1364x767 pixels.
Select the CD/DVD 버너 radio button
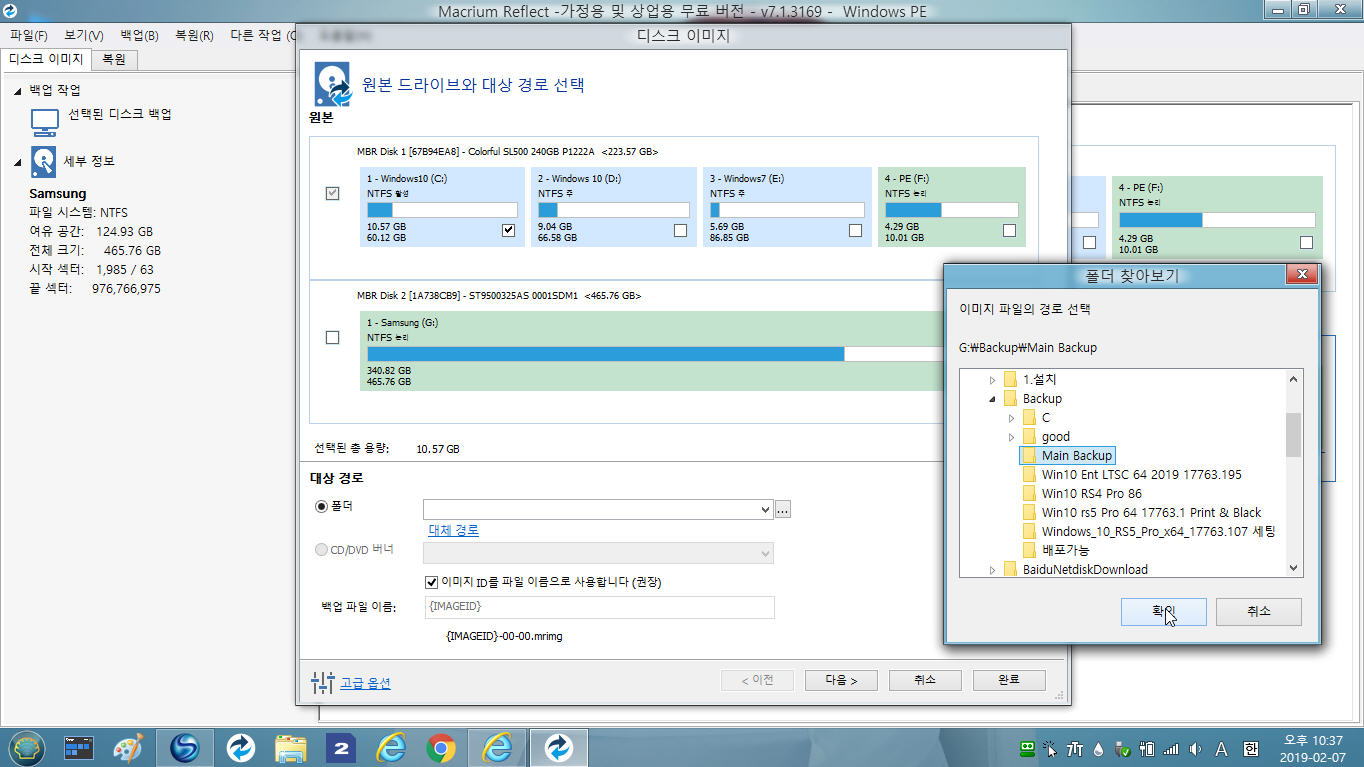(x=321, y=549)
